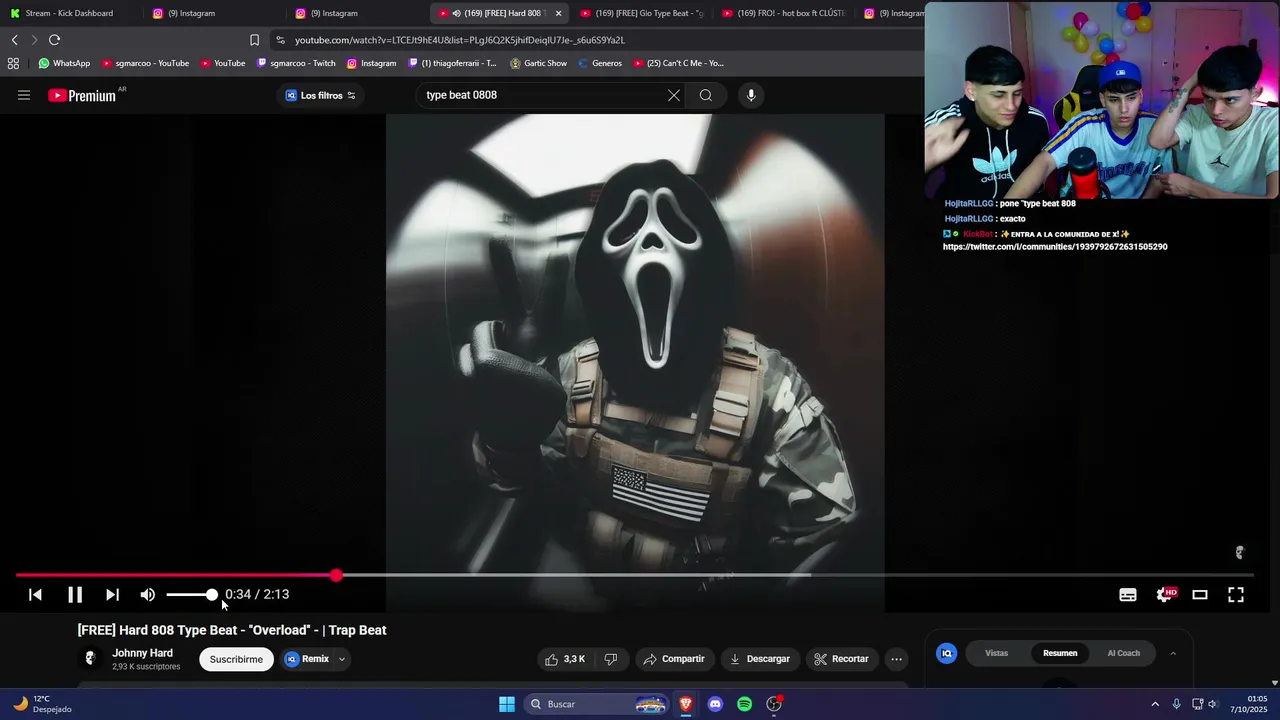Go back in browser history
The height and width of the screenshot is (720, 1280).
tap(15, 40)
